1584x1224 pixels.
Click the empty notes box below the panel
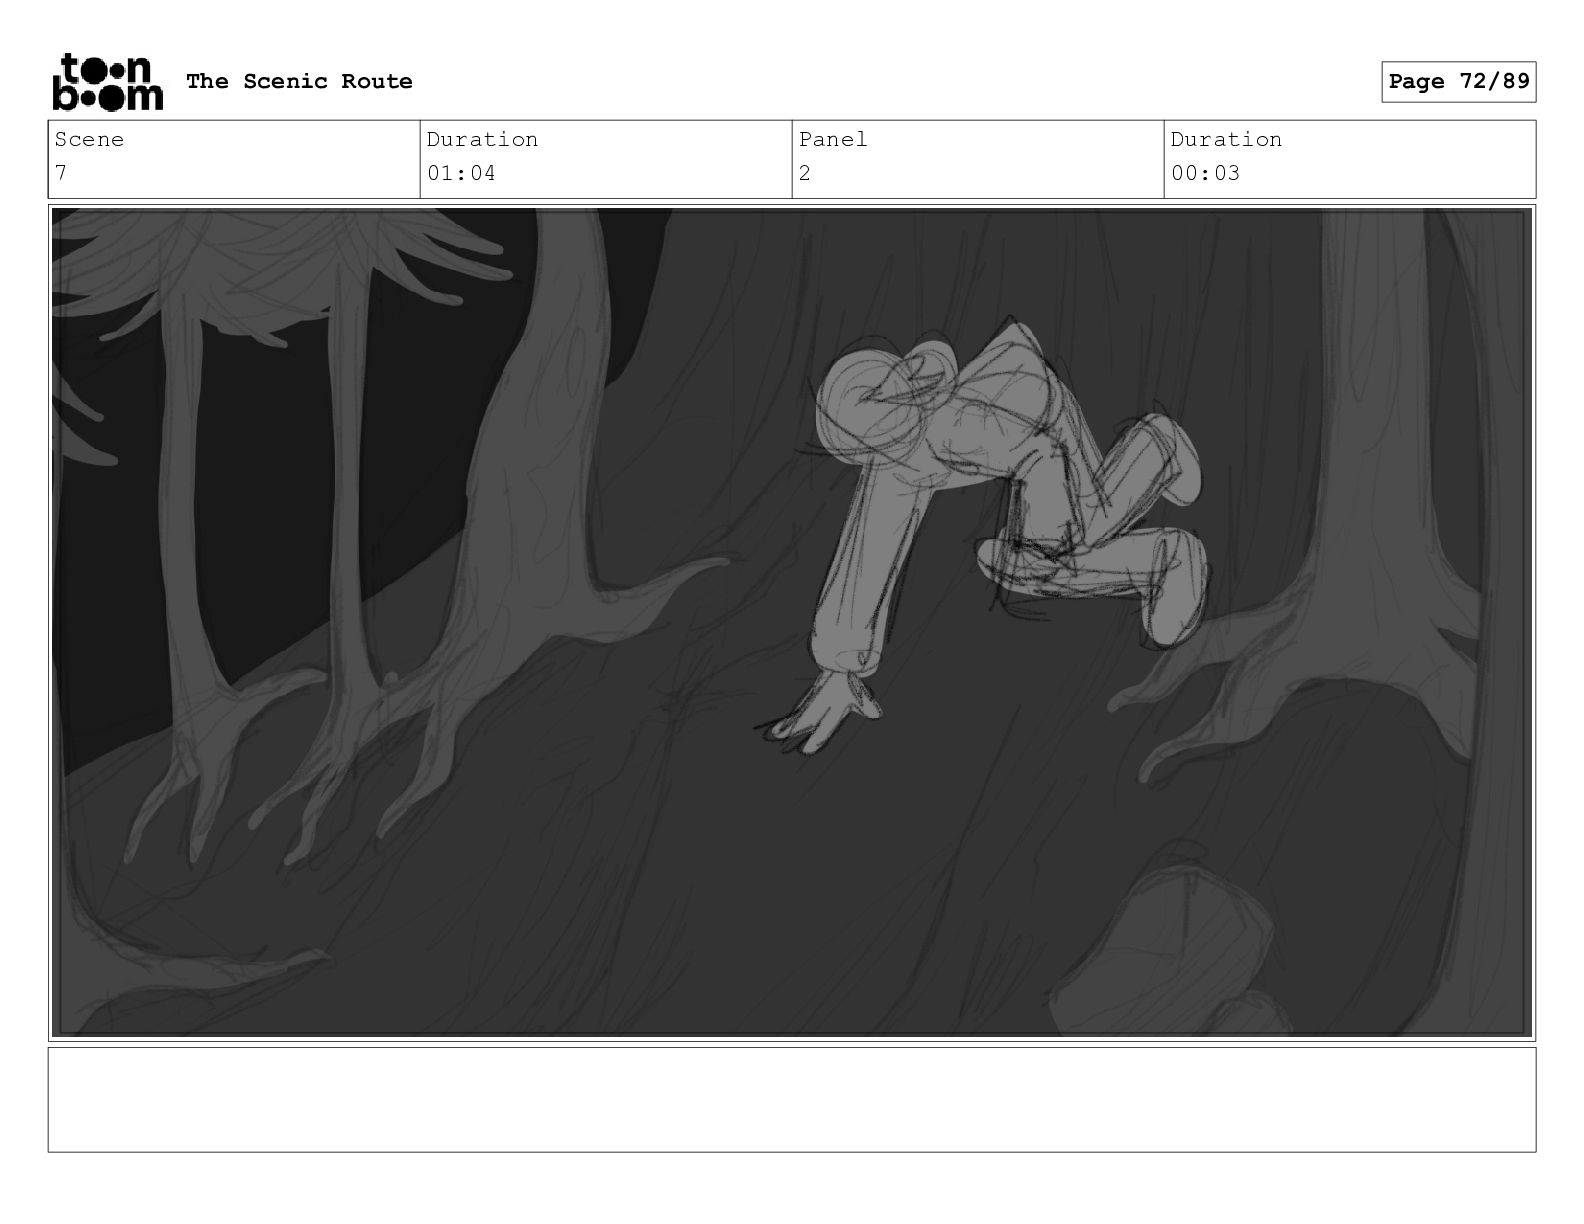(x=792, y=1099)
